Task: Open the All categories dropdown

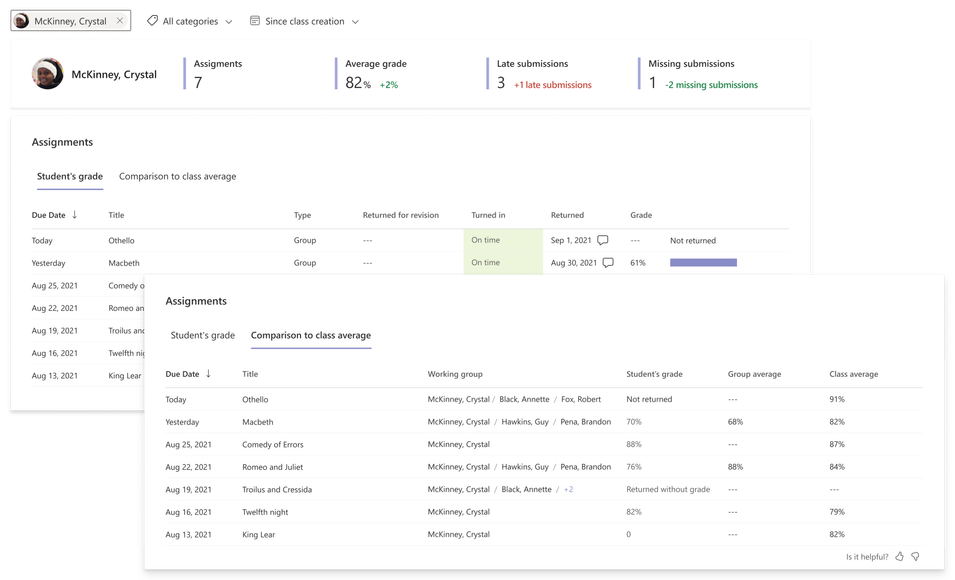Action: (x=189, y=21)
